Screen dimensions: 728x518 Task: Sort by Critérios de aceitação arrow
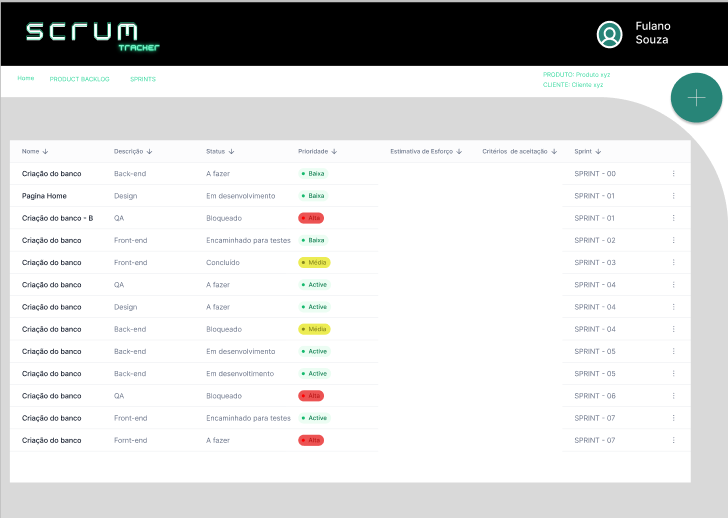tap(554, 151)
